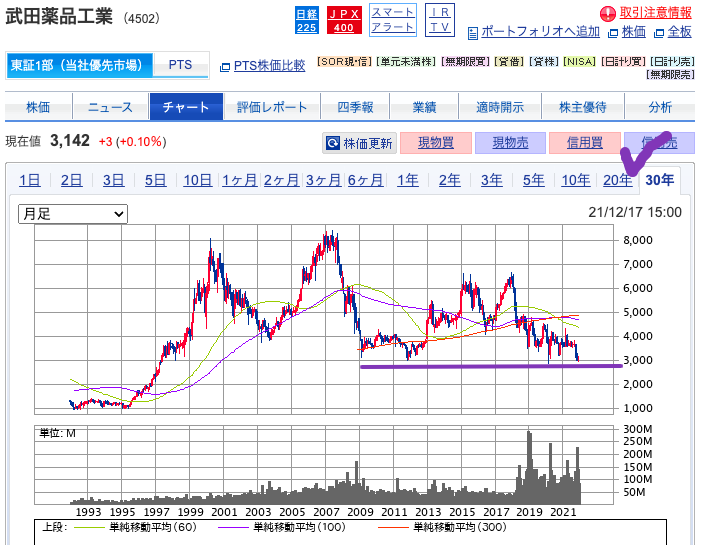Image resolution: width=702 pixels, height=545 pixels.
Task: Select the 6ヶ月 chart period
Action: 365,180
